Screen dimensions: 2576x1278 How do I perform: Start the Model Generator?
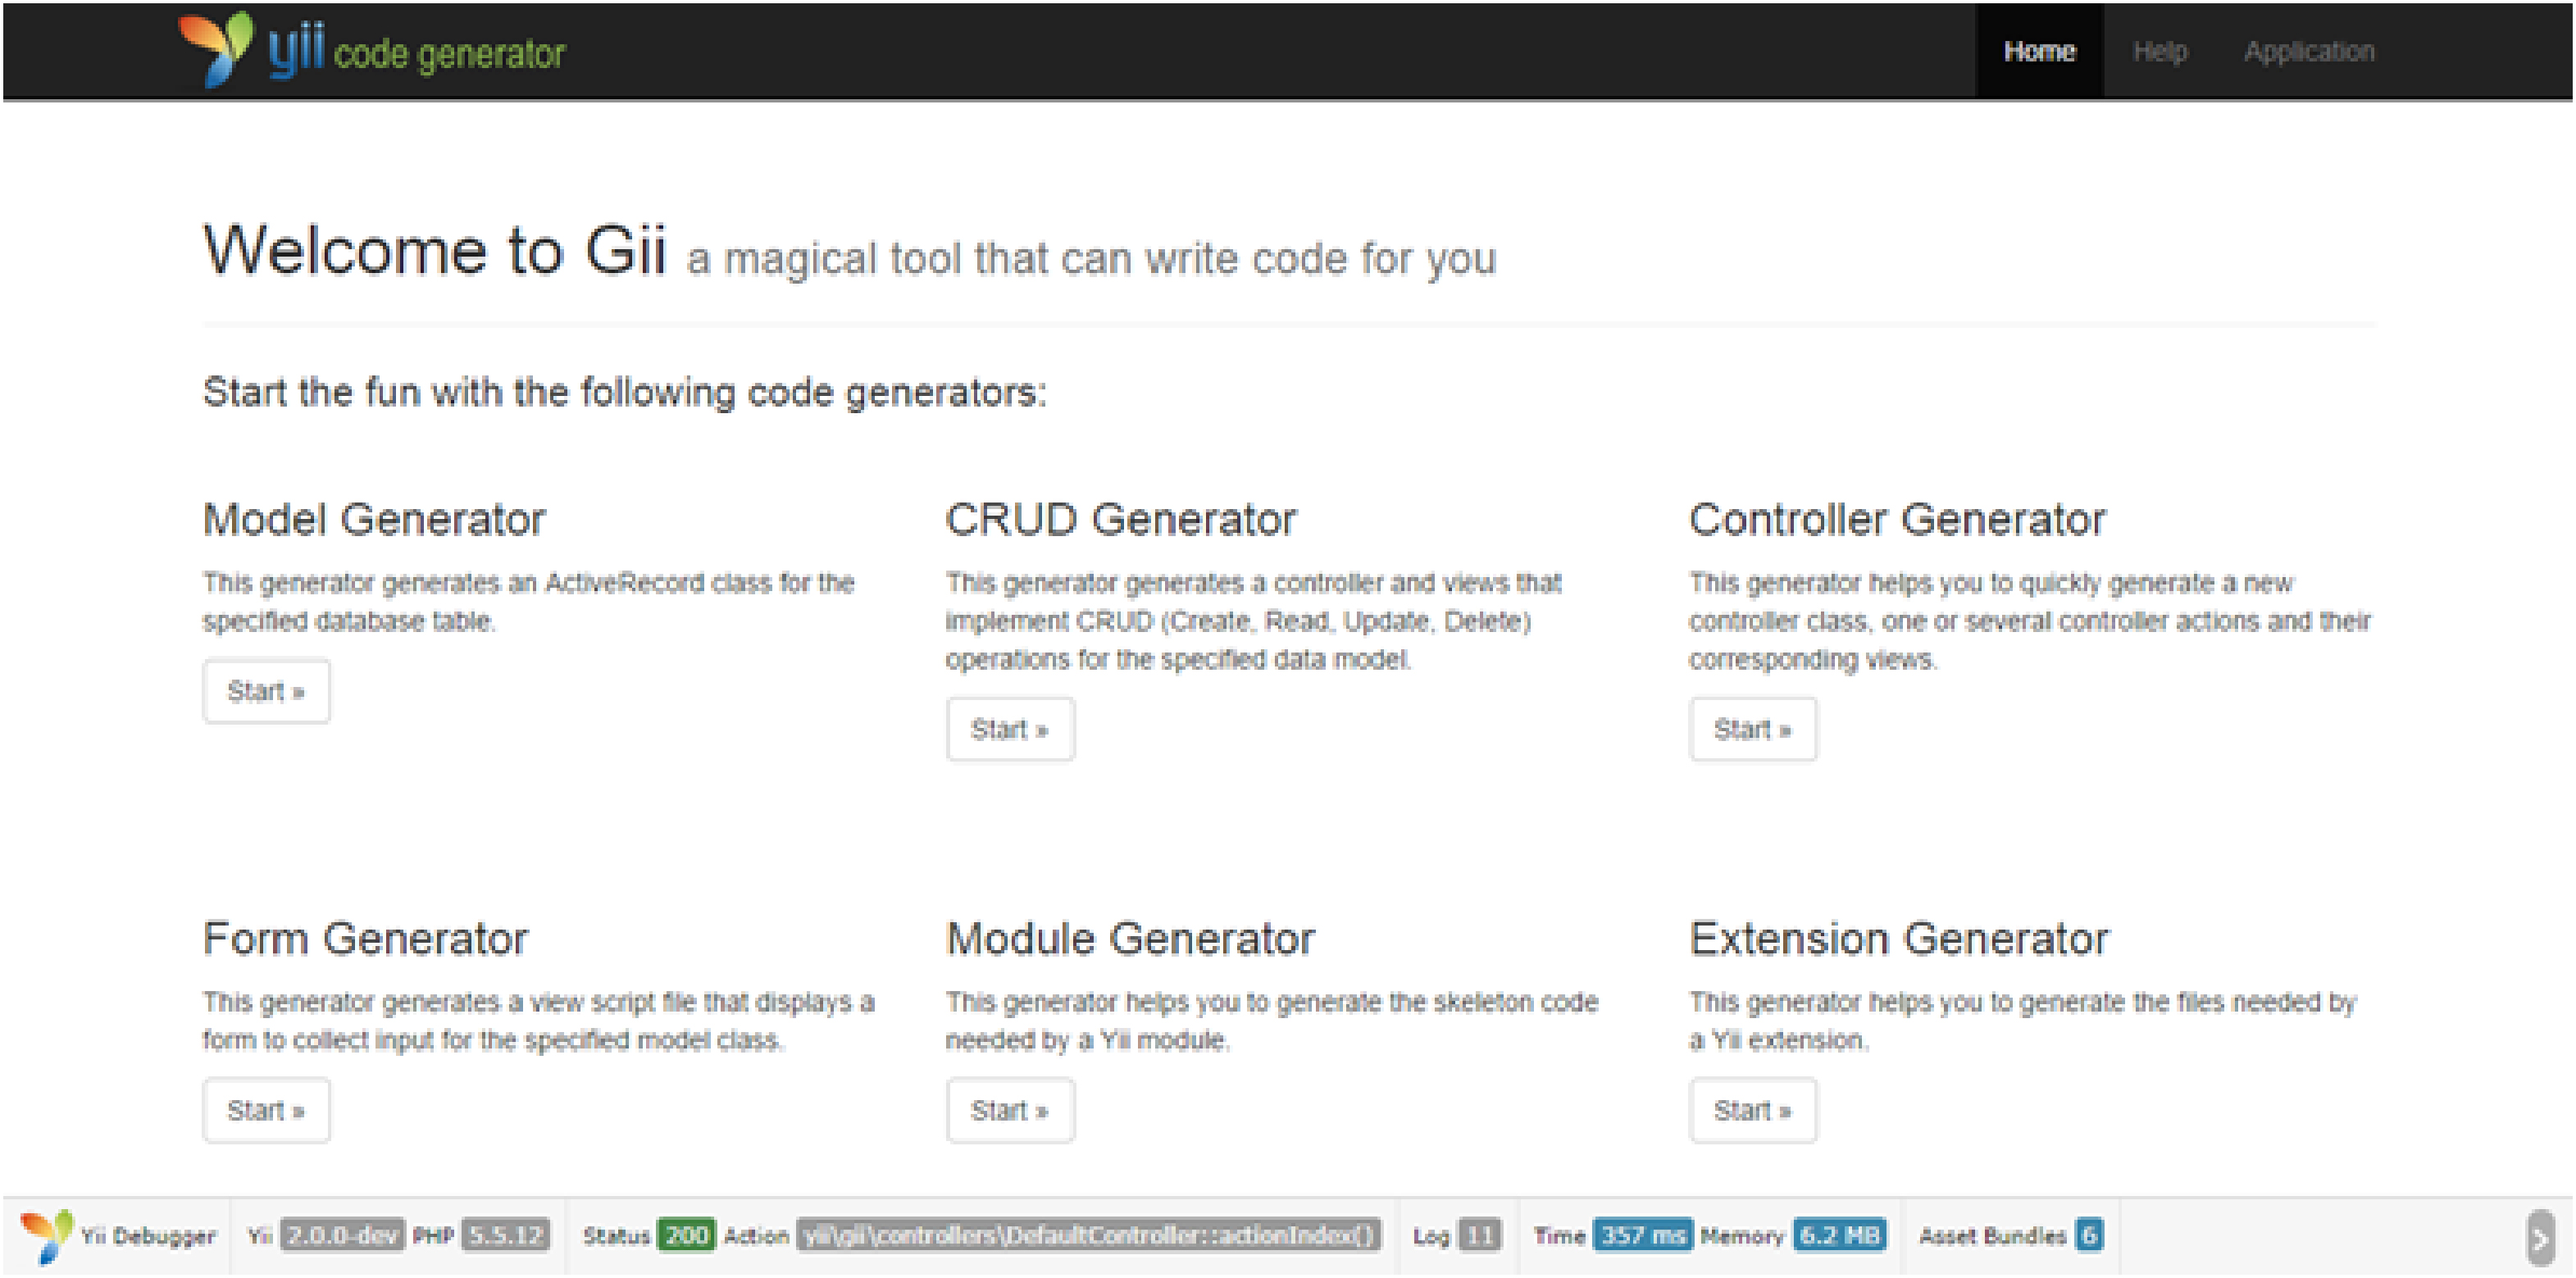266,691
